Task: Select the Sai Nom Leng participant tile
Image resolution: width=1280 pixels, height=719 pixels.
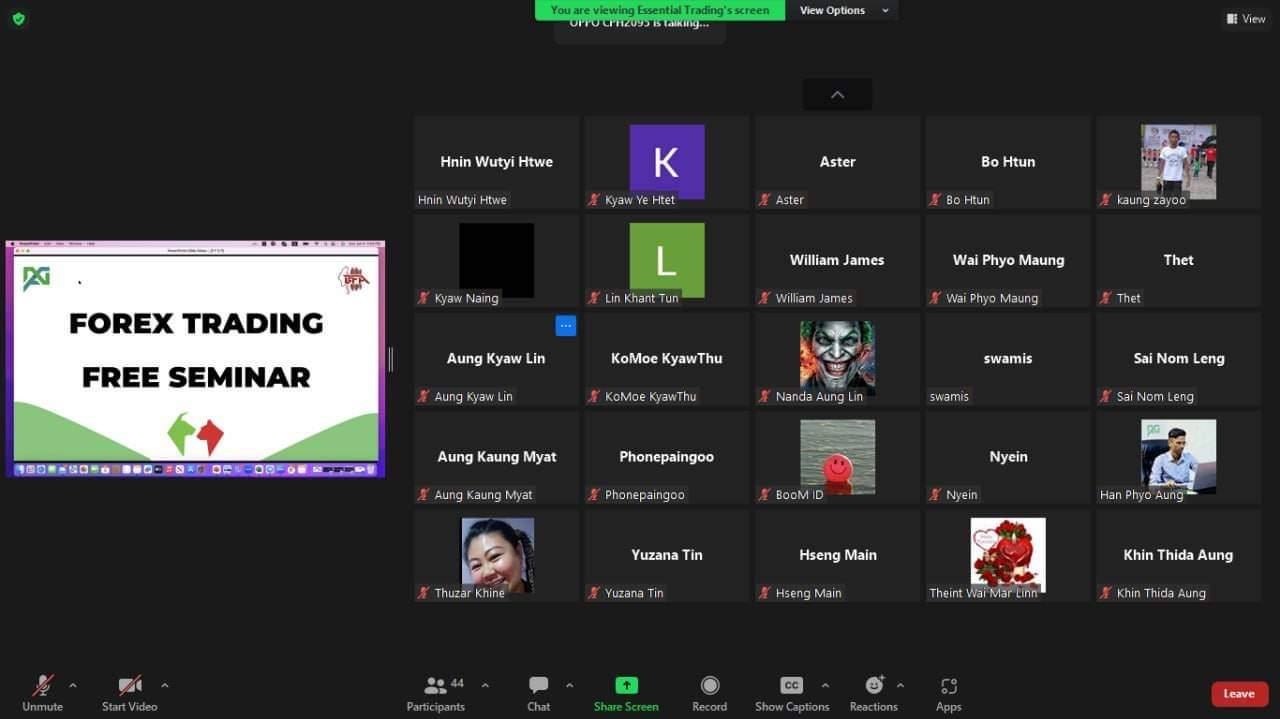Action: click(x=1178, y=358)
